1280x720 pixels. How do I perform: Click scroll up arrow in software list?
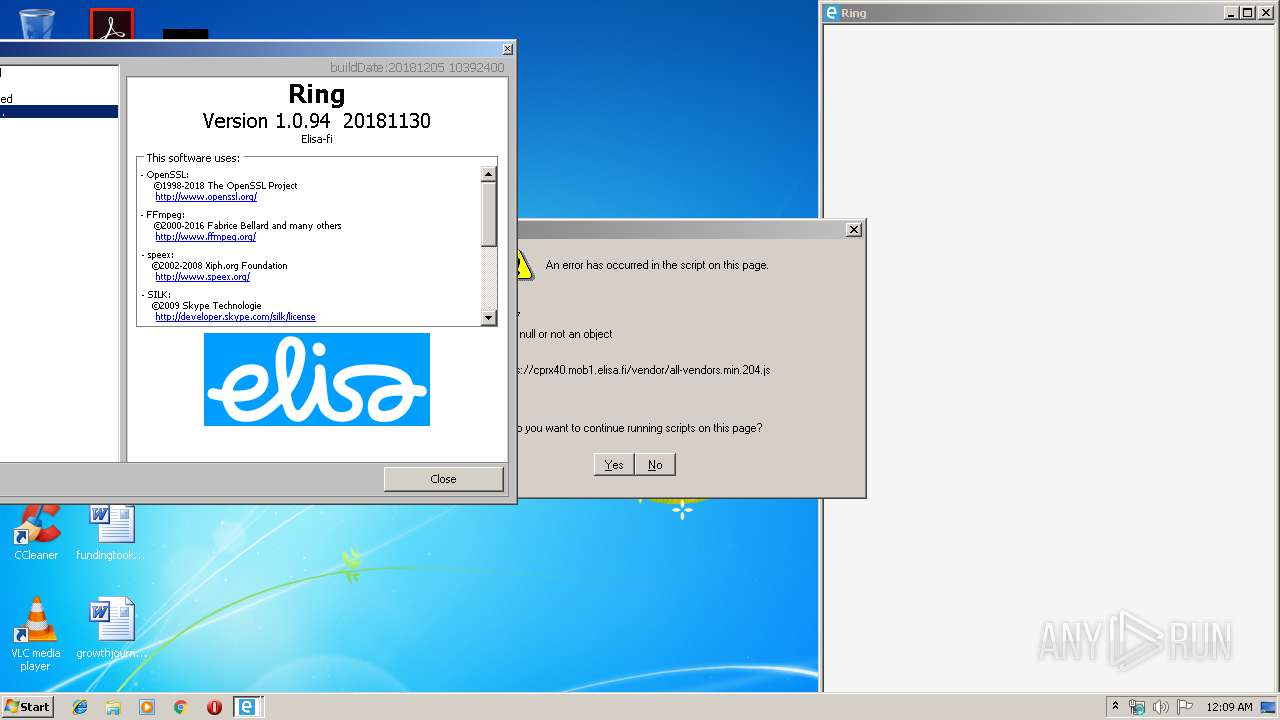[x=489, y=174]
